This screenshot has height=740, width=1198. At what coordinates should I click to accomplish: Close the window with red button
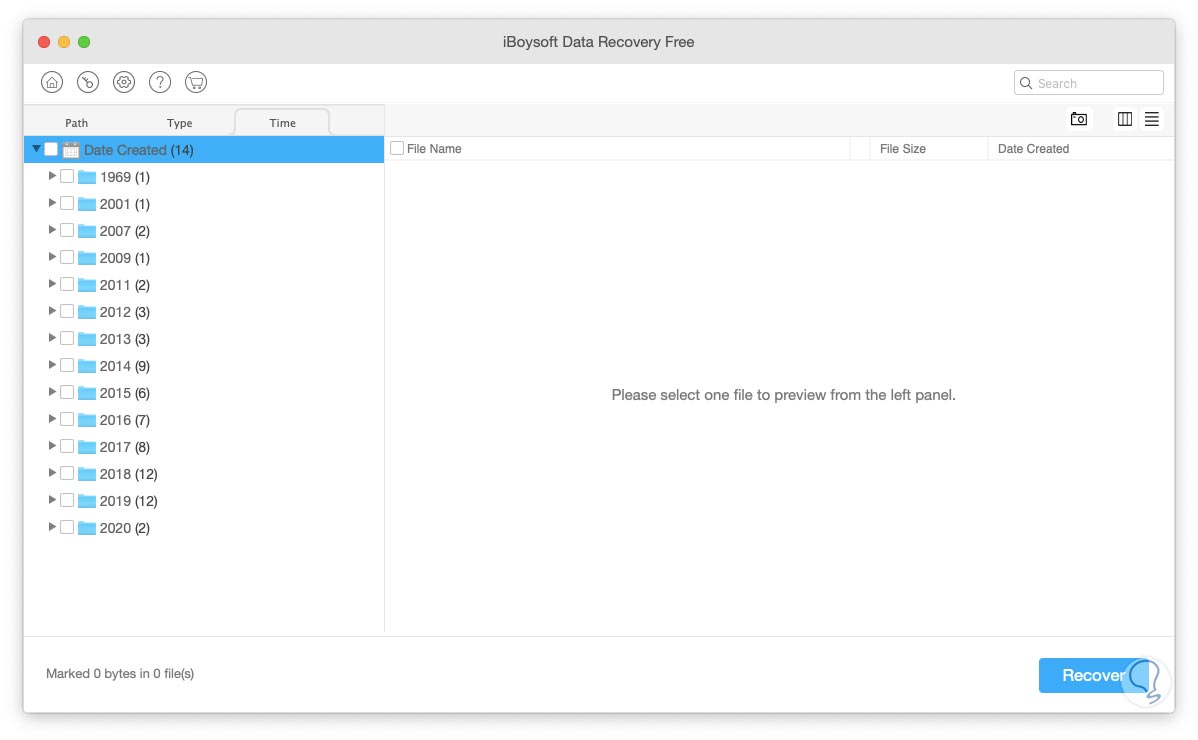click(44, 42)
